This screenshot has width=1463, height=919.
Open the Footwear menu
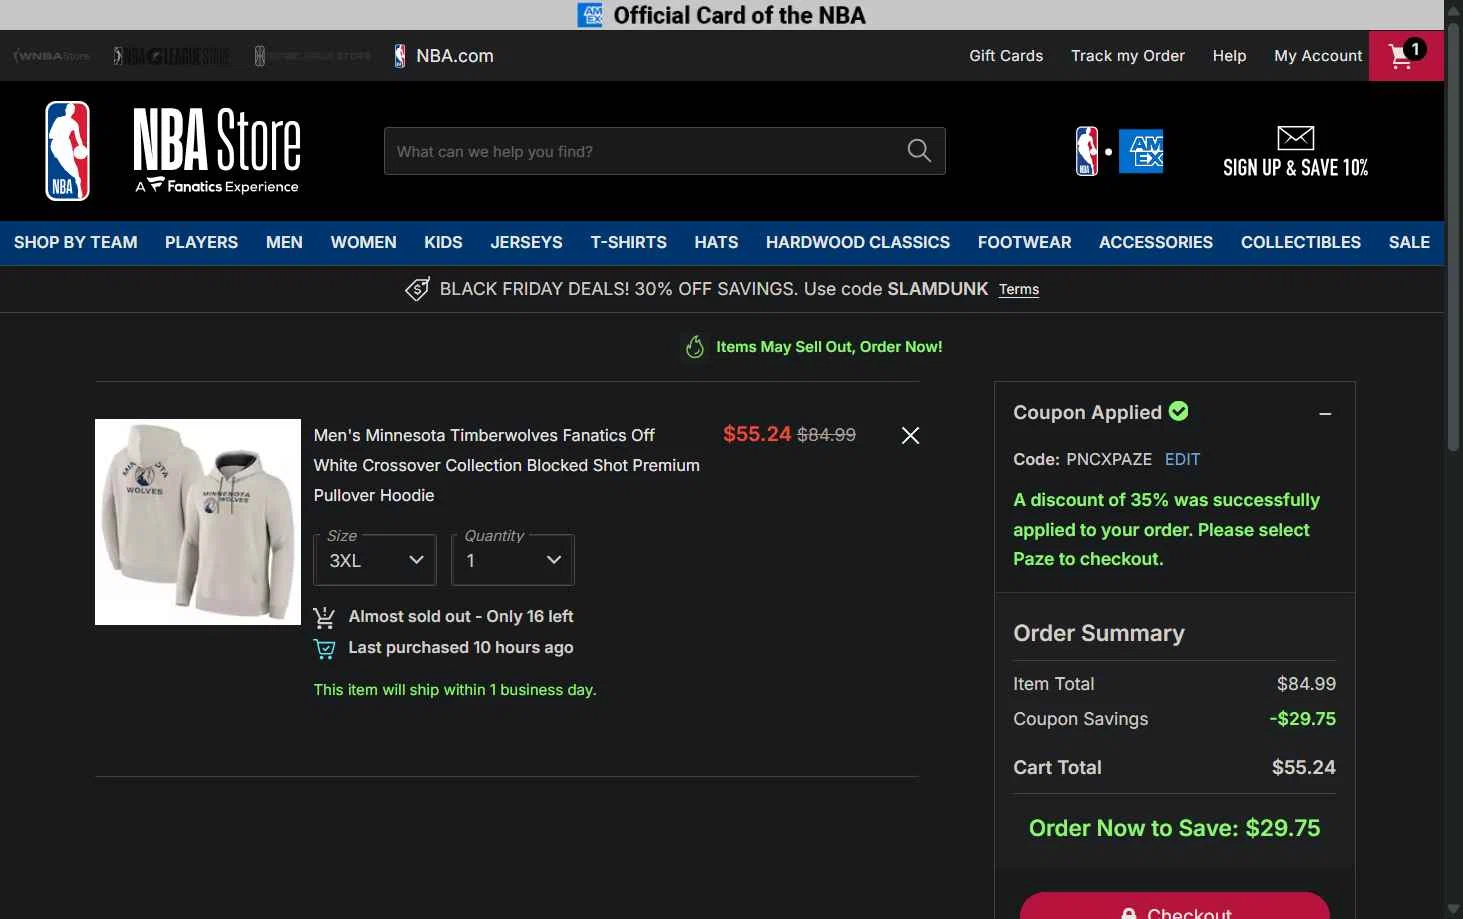[x=1024, y=242]
